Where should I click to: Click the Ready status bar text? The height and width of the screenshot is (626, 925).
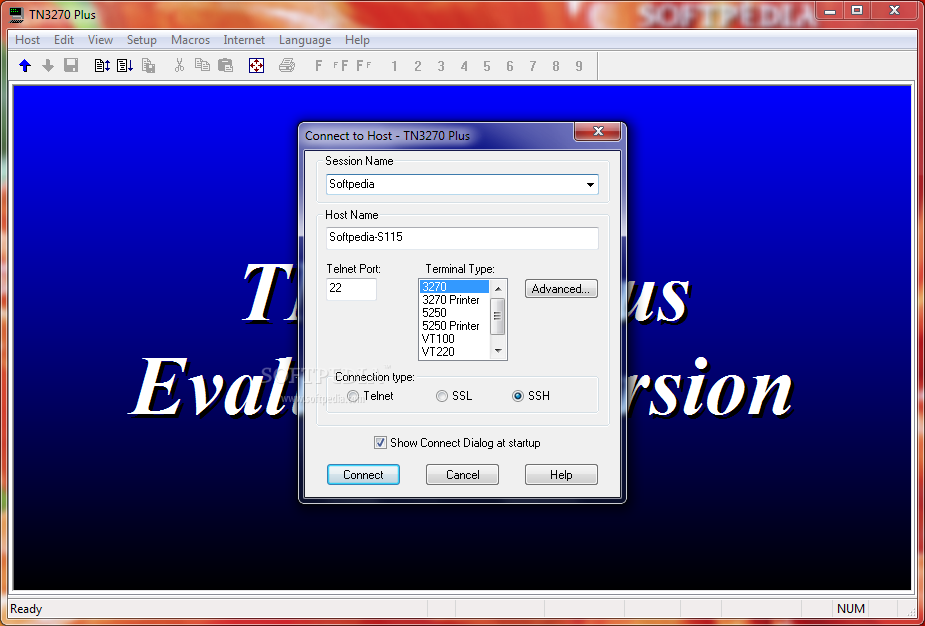(26, 609)
